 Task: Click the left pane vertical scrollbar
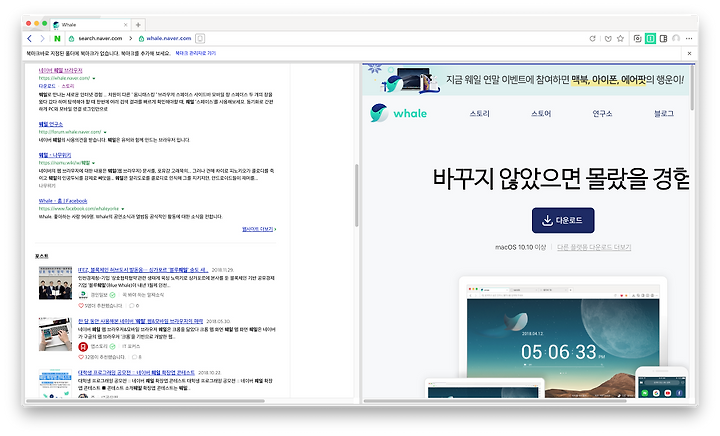point(356,195)
